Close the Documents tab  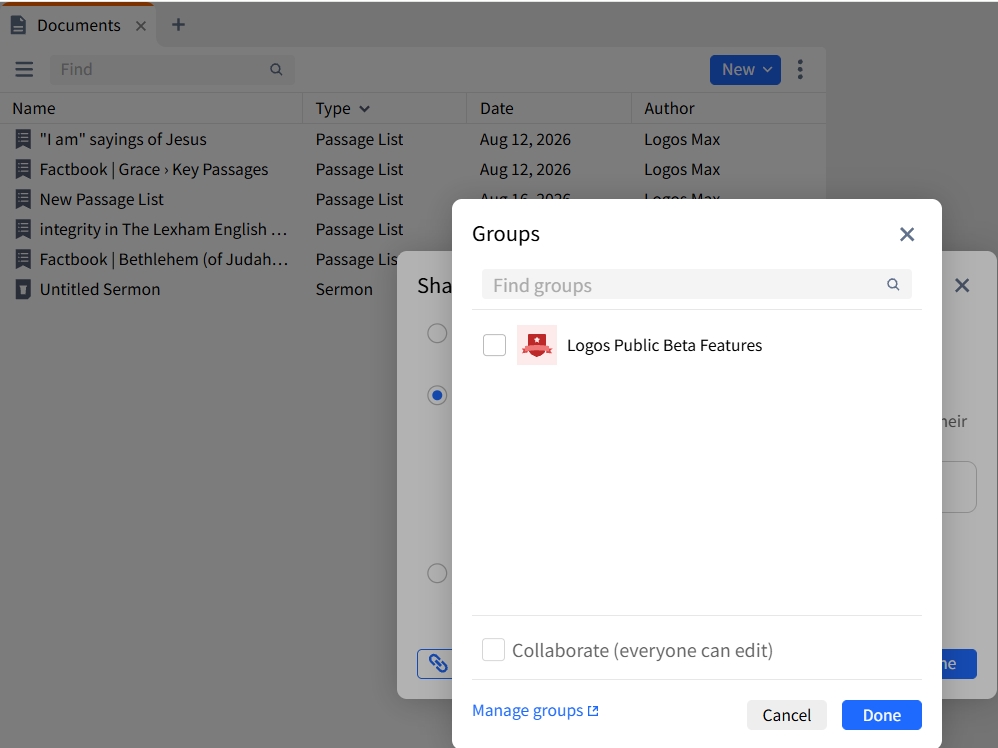pyautogui.click(x=141, y=26)
